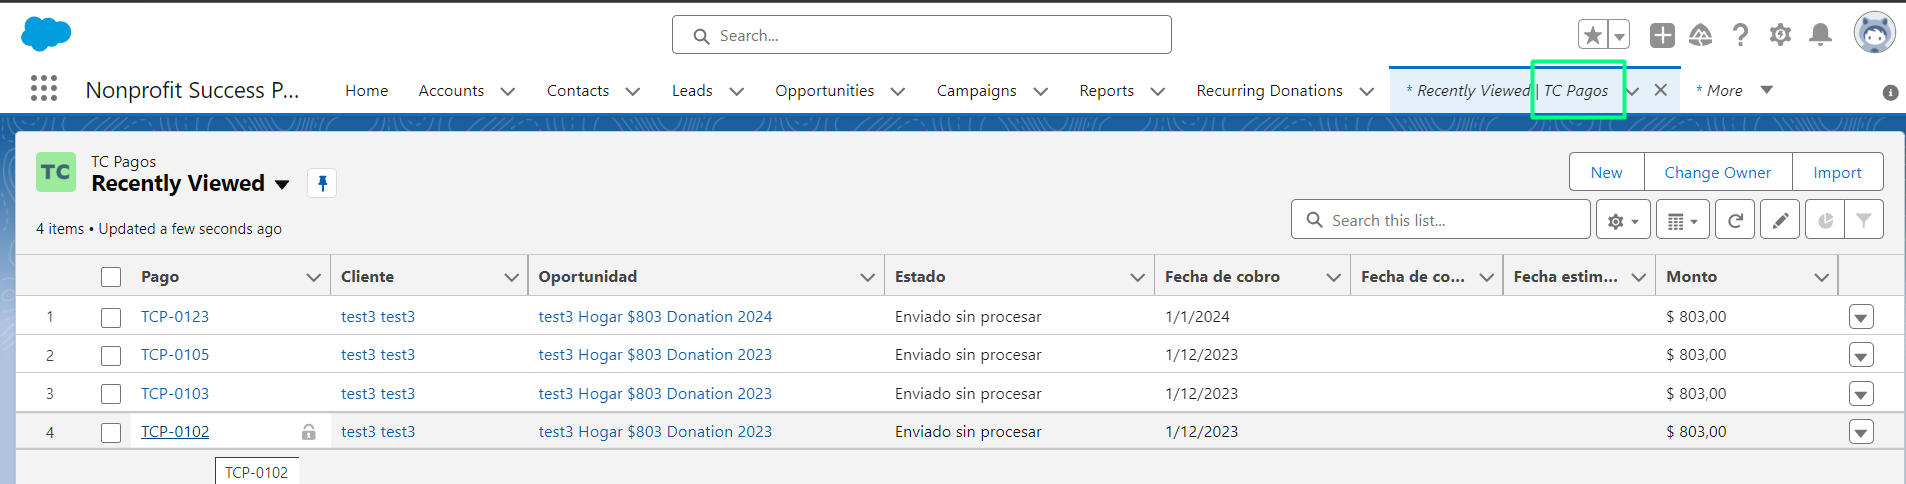Click the Import button

tap(1838, 172)
